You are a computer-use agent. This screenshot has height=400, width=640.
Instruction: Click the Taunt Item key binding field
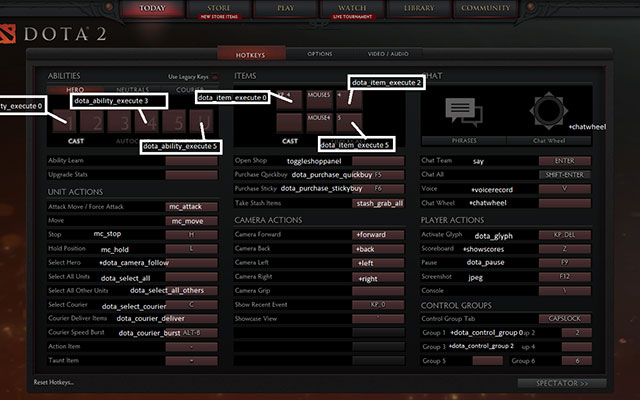click(191, 360)
